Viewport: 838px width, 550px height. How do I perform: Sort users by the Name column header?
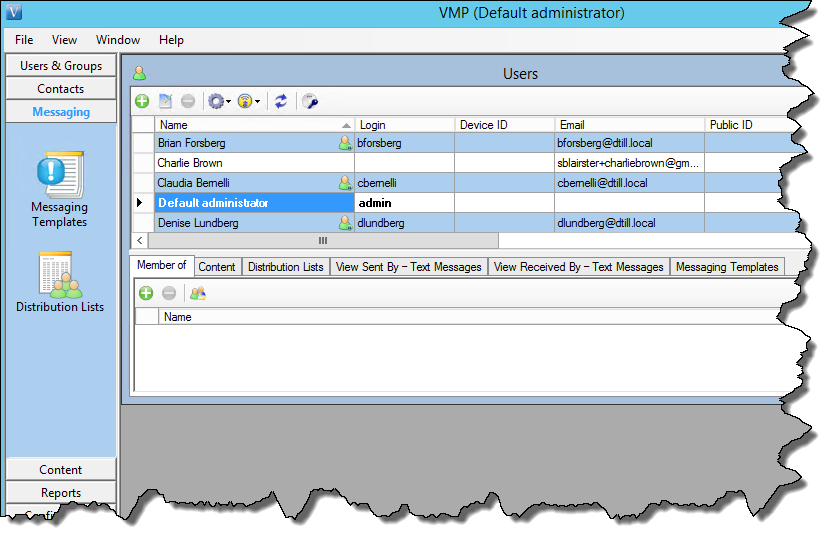click(x=250, y=125)
